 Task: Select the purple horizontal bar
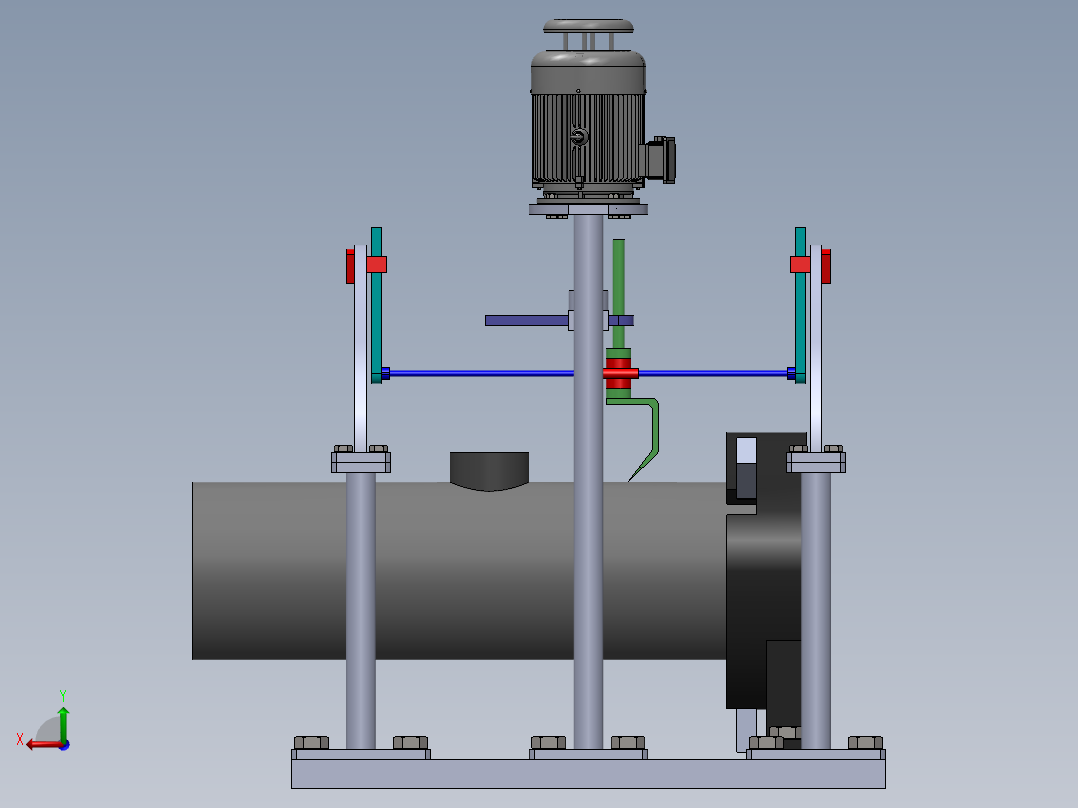point(527,320)
